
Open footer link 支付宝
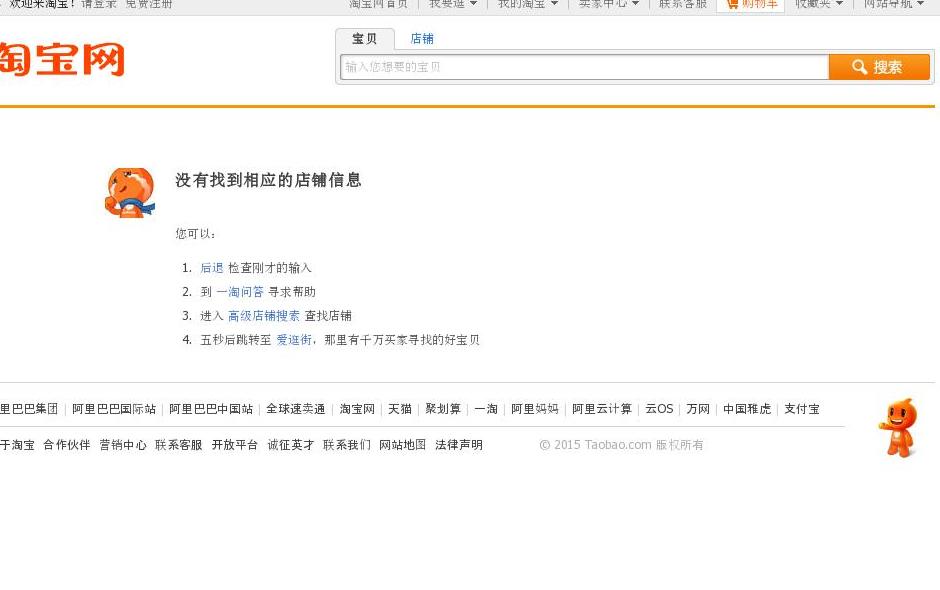tap(802, 409)
